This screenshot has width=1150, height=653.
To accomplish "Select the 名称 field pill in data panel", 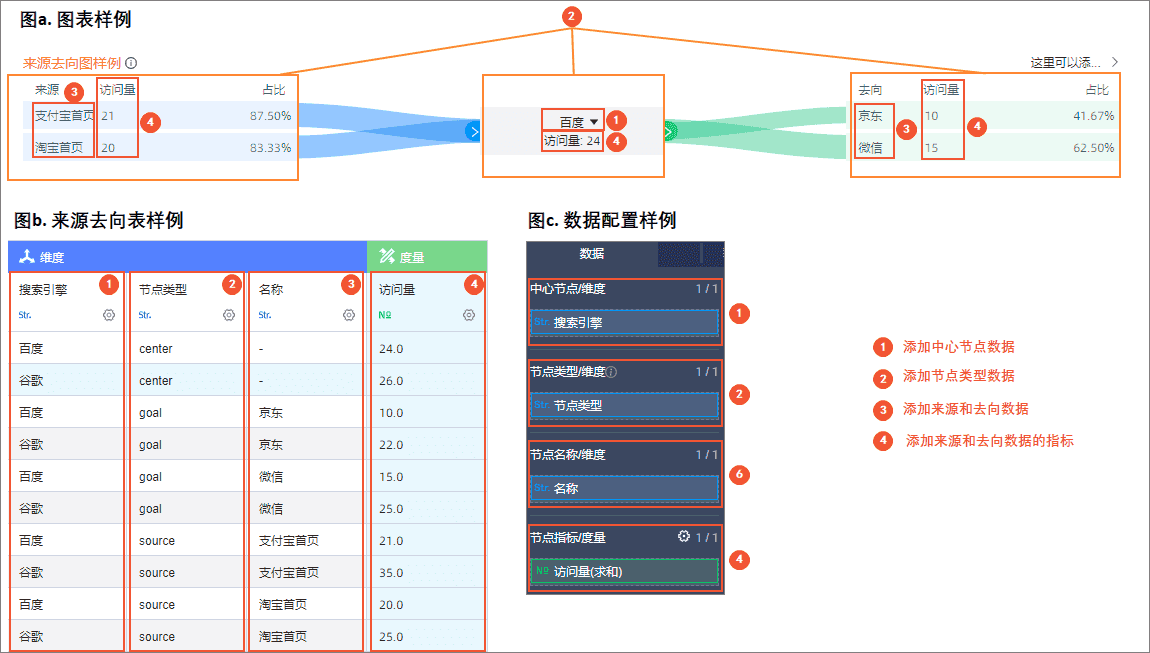I will [x=624, y=488].
